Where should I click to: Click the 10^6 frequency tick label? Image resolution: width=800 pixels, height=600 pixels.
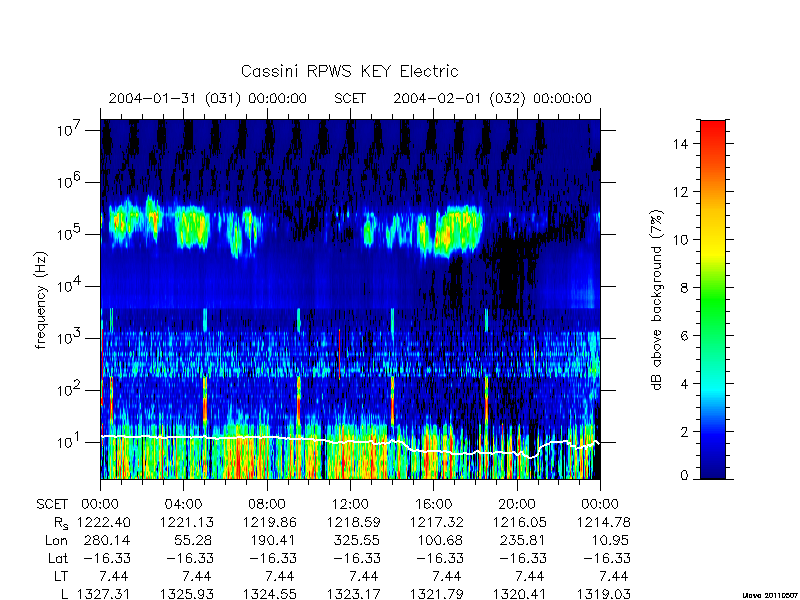coord(69,182)
